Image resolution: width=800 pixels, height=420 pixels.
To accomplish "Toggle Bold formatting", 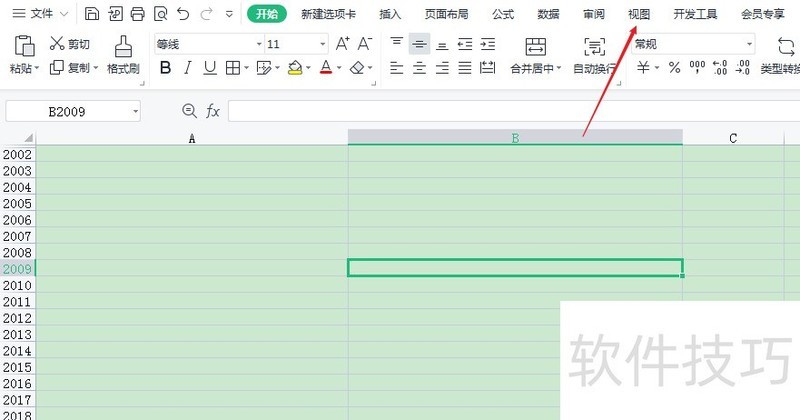I will click(x=165, y=67).
